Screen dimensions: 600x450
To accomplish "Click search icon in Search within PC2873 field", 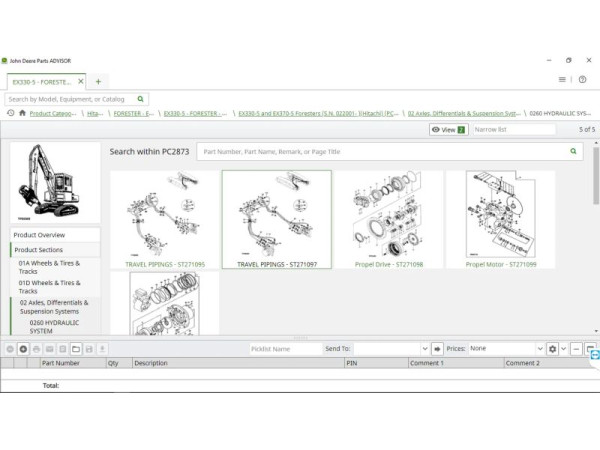I will 574,152.
